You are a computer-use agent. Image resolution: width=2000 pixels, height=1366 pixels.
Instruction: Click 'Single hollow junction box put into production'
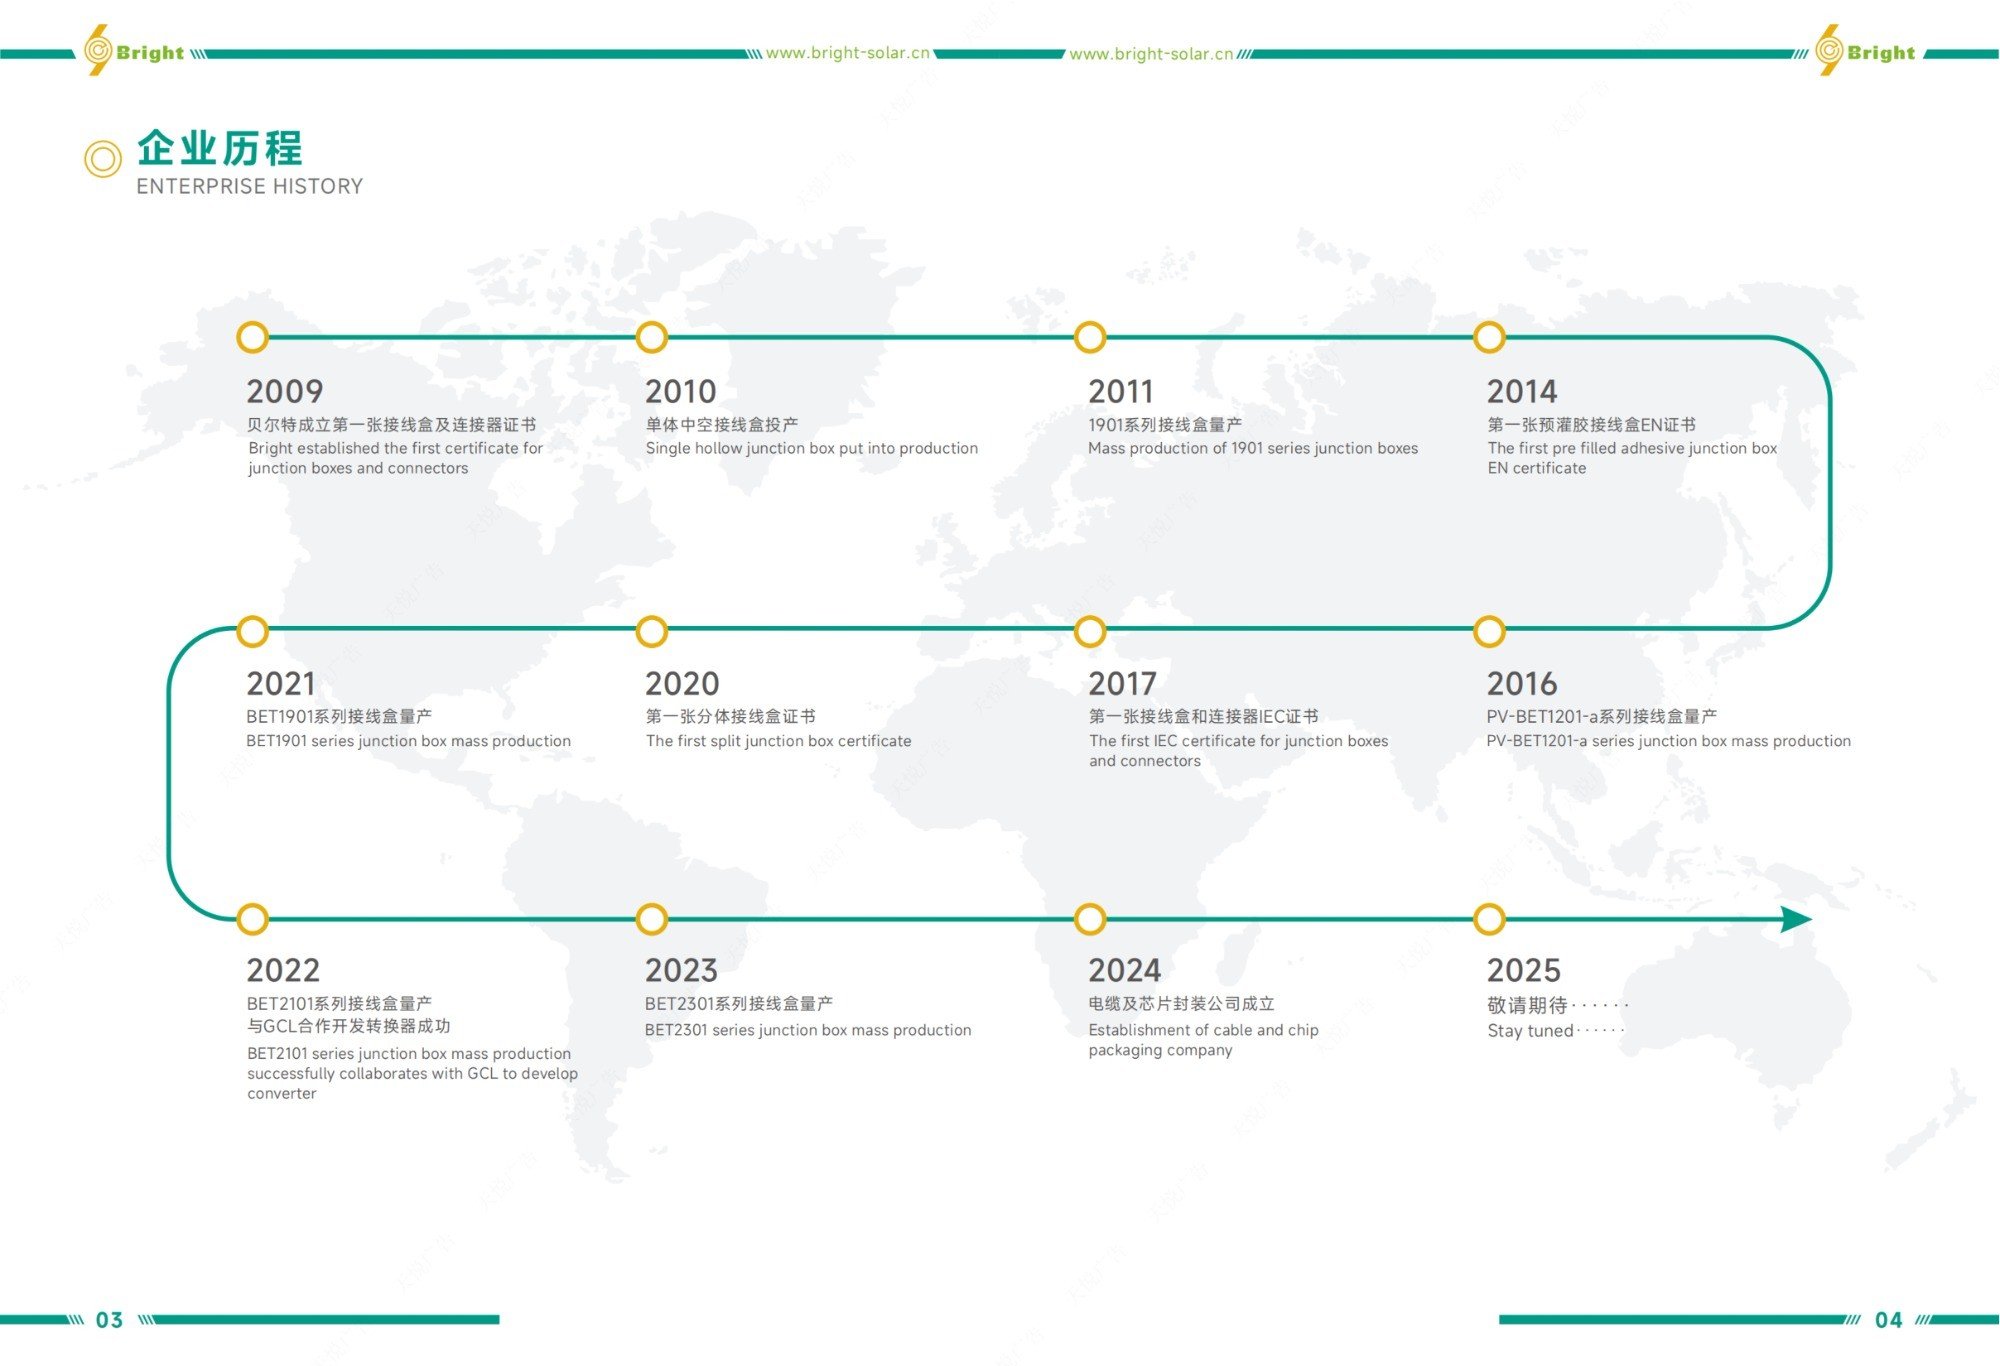[812, 448]
